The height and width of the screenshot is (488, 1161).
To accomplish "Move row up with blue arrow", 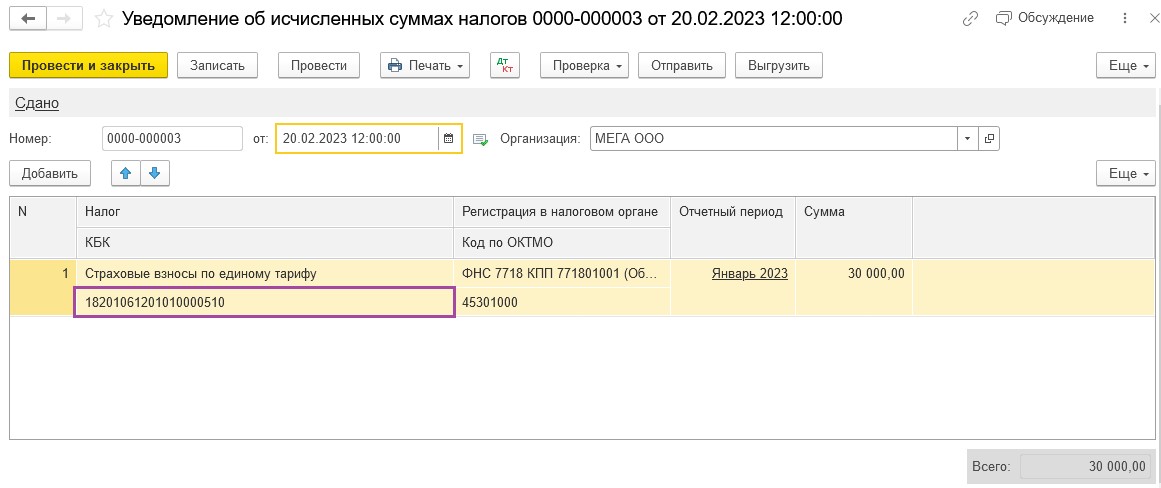I will [126, 173].
